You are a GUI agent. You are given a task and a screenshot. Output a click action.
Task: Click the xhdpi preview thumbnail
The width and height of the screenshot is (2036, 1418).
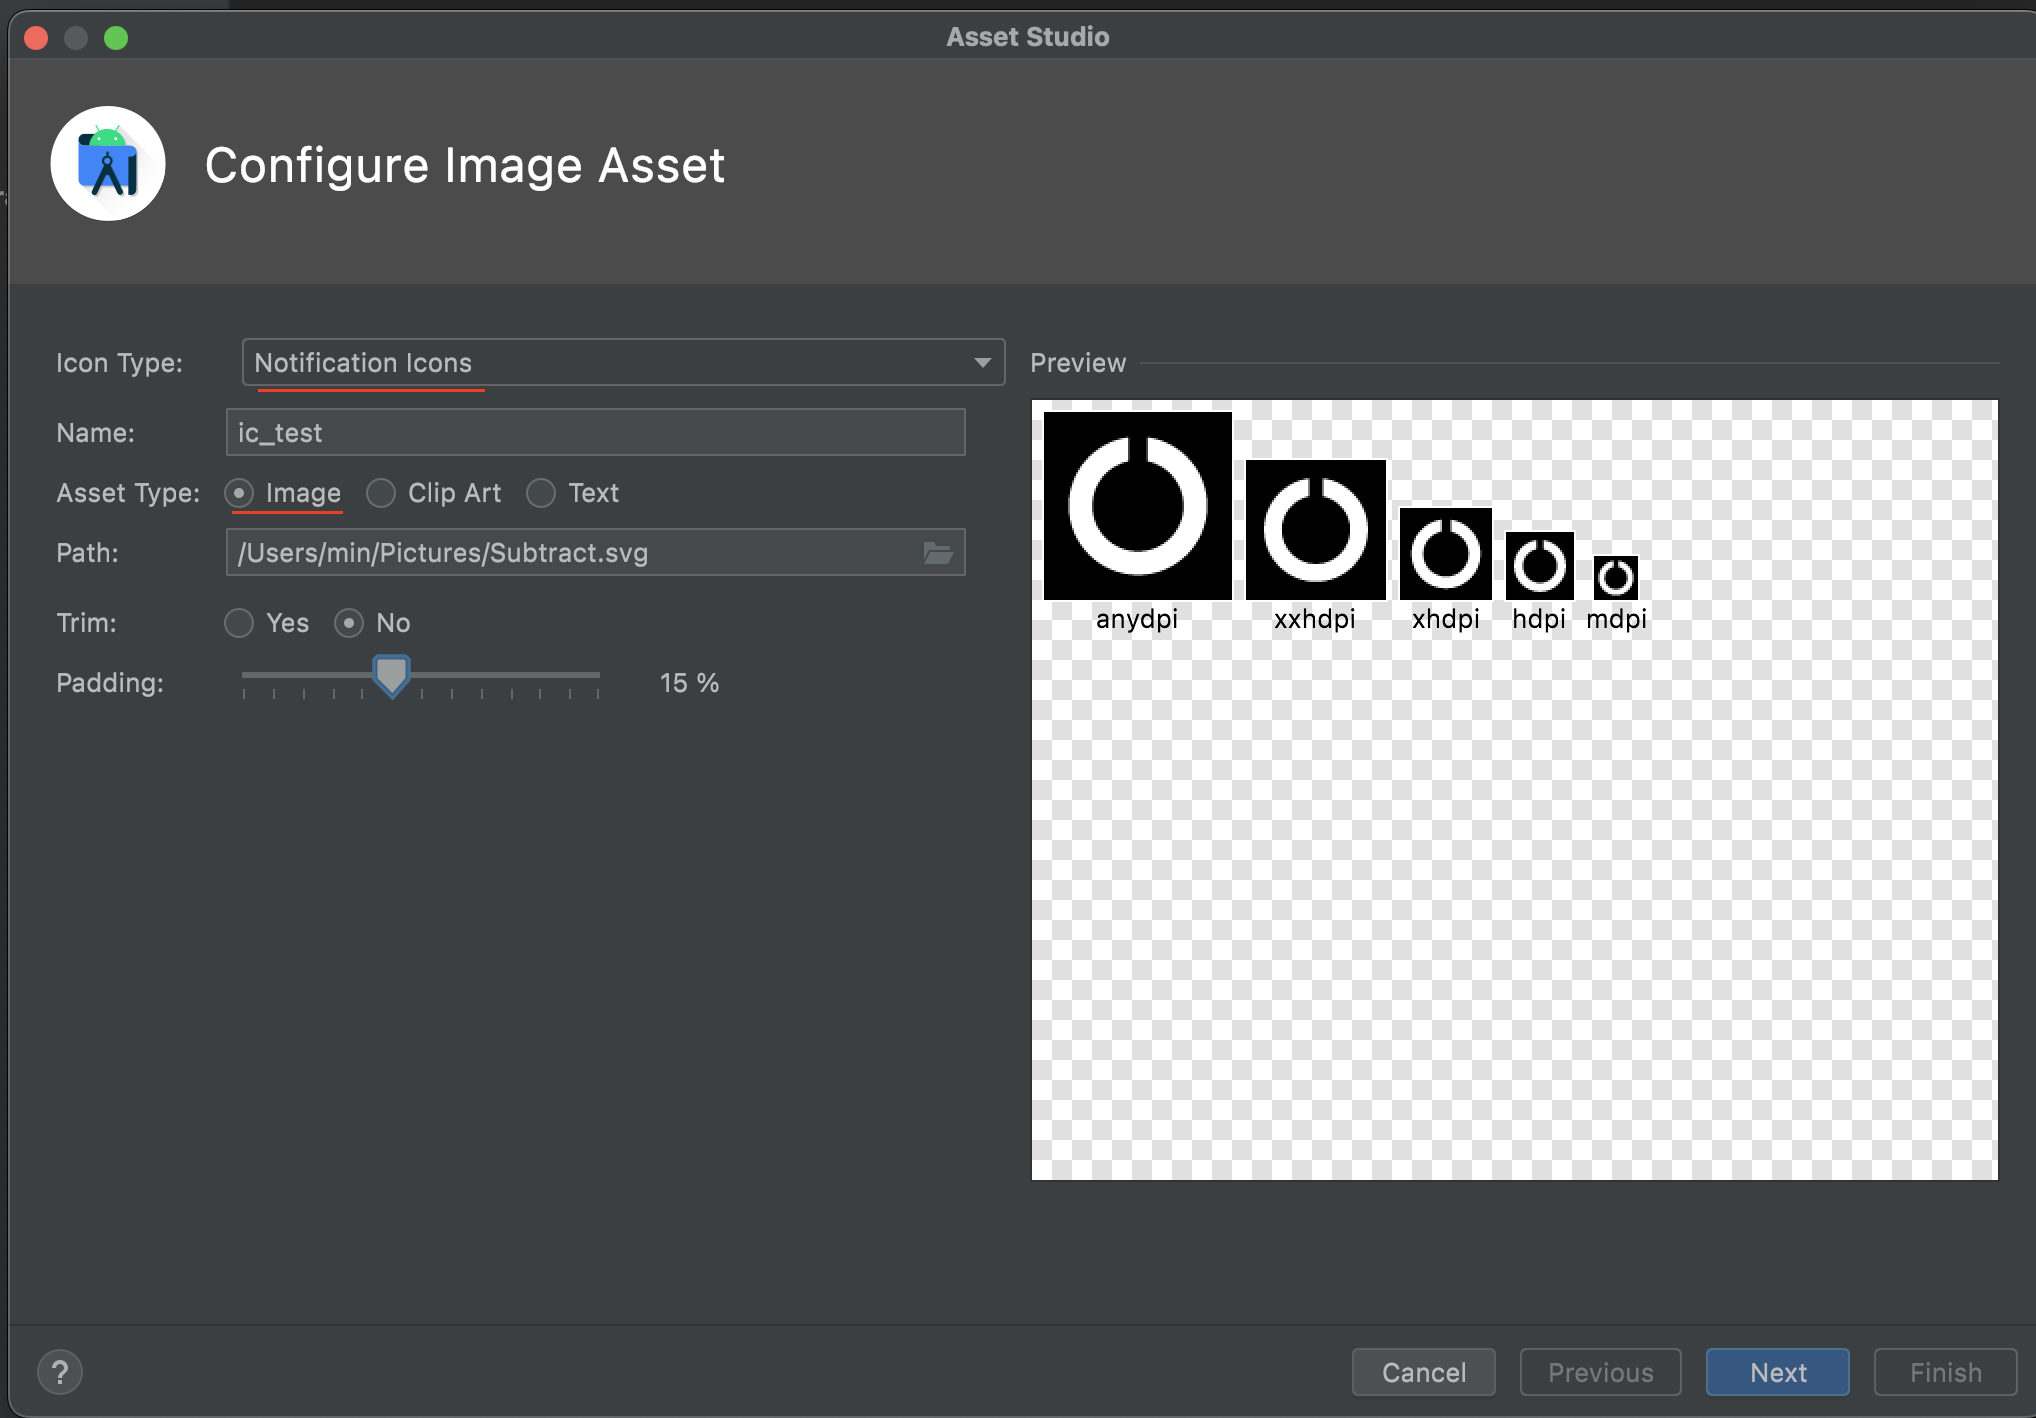[1445, 554]
